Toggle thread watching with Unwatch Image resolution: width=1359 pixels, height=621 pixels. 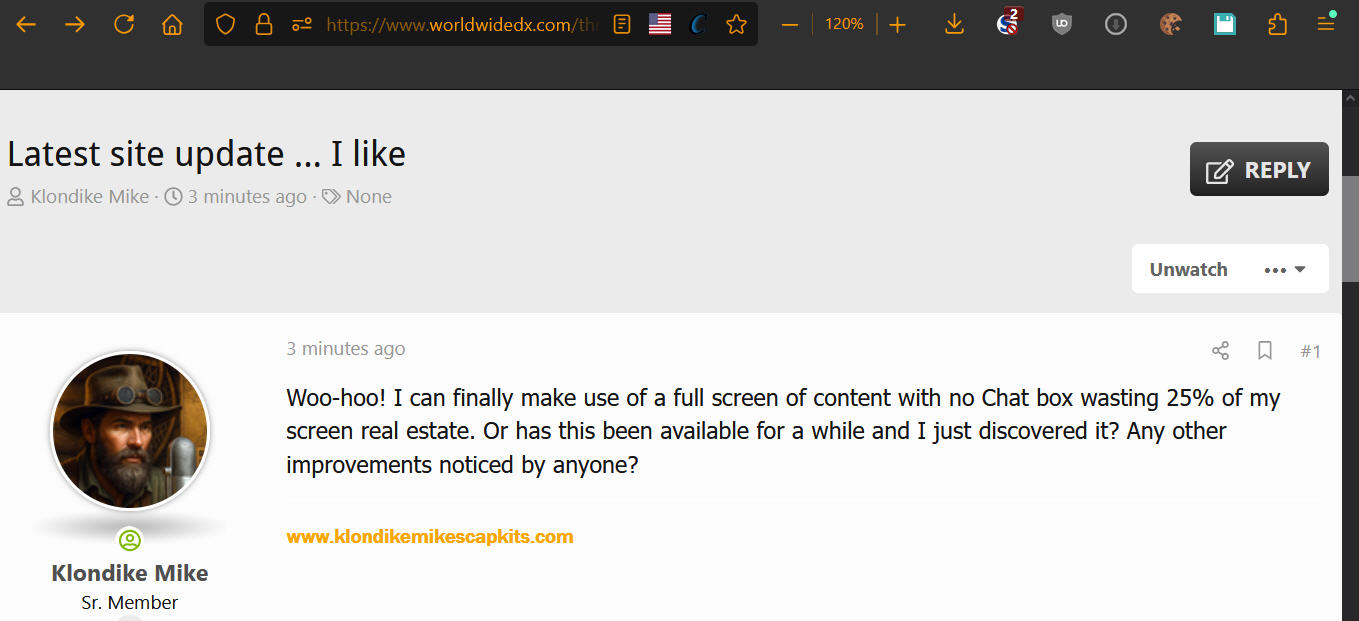[1188, 269]
